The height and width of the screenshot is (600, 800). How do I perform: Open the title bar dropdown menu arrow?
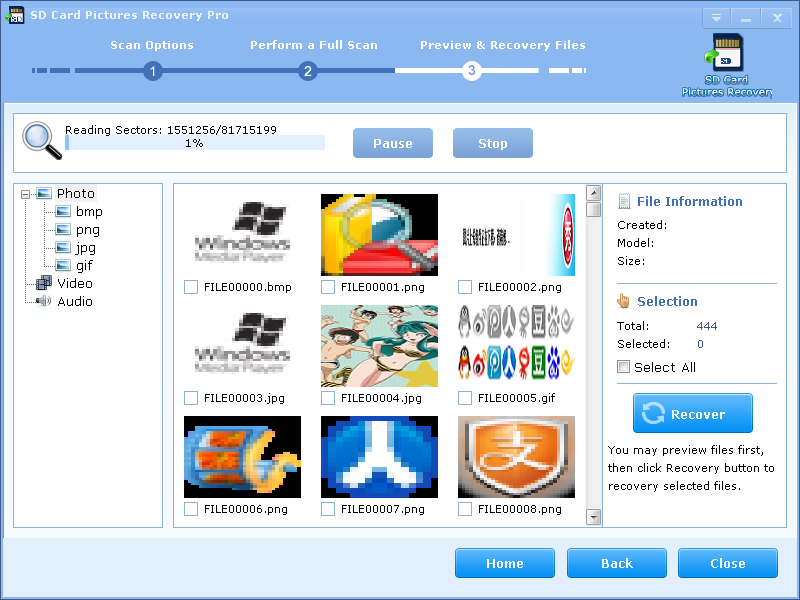[716, 18]
